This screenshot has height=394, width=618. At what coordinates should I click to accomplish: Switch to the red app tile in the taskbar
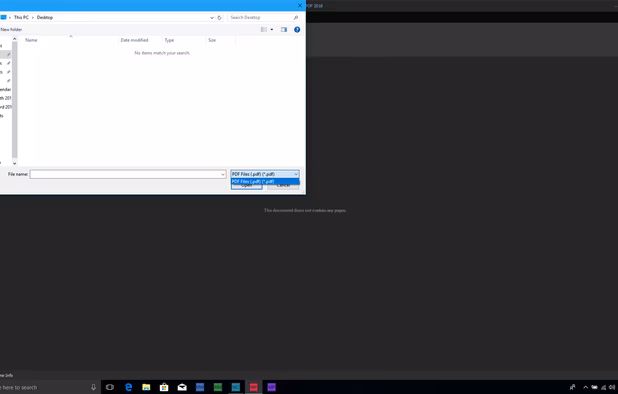(x=253, y=387)
